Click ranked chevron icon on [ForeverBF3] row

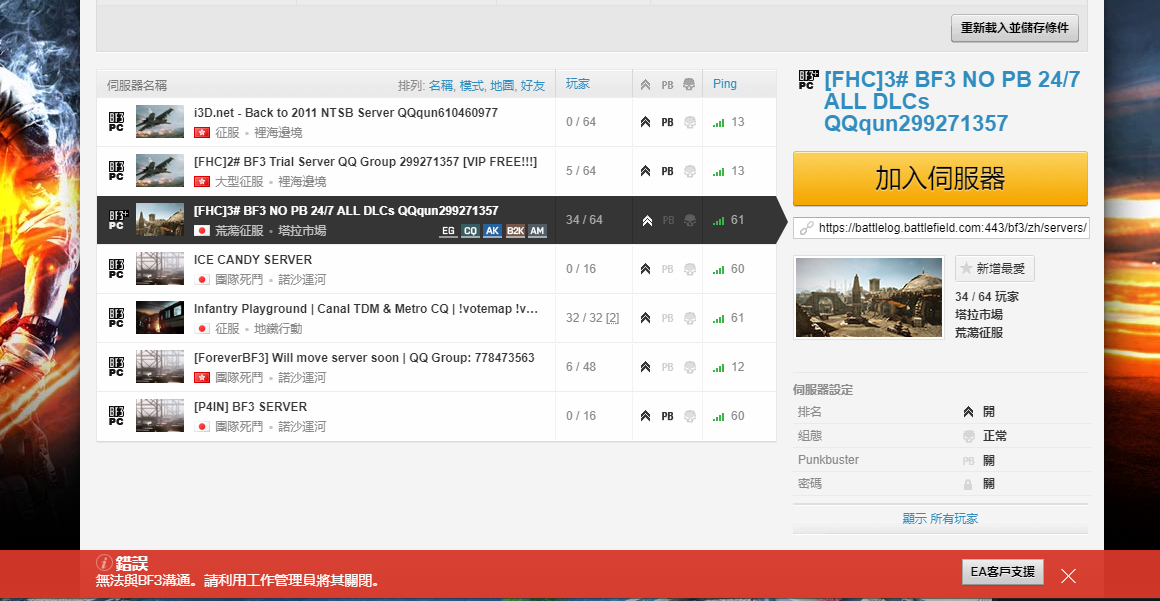[x=645, y=367]
